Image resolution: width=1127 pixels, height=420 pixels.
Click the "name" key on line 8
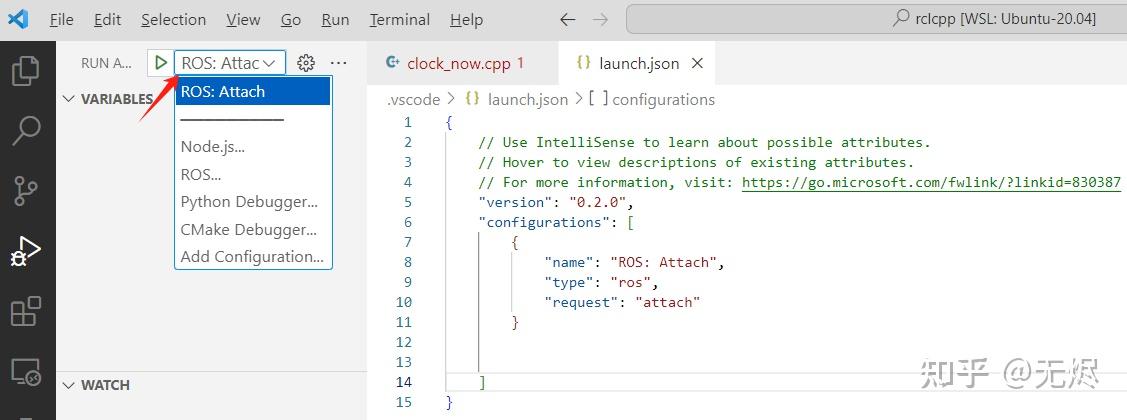pyautogui.click(x=569, y=262)
